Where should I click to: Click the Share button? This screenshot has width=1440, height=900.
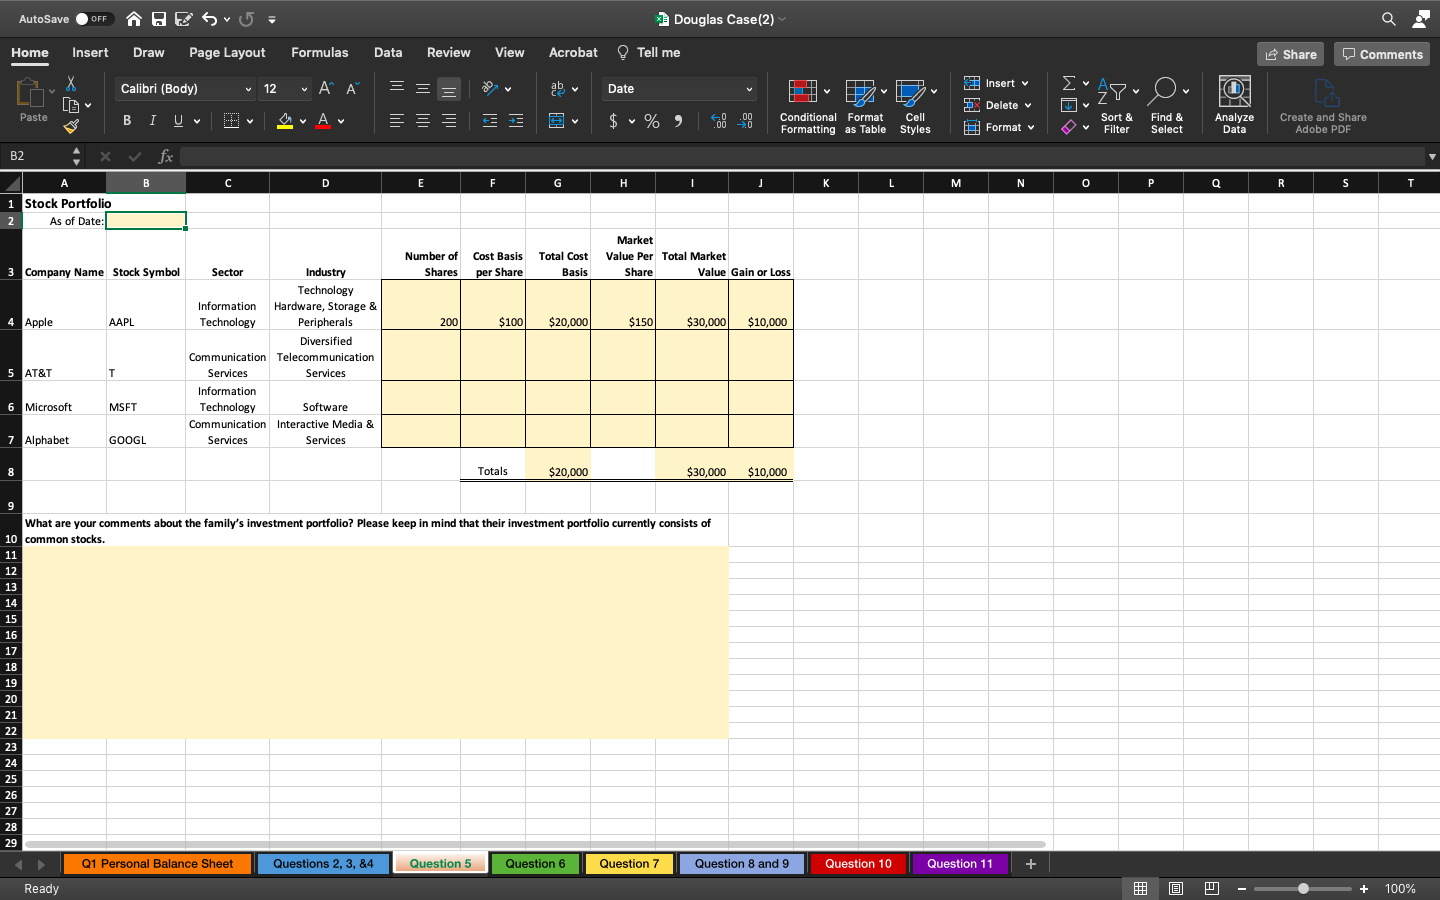coord(1290,54)
